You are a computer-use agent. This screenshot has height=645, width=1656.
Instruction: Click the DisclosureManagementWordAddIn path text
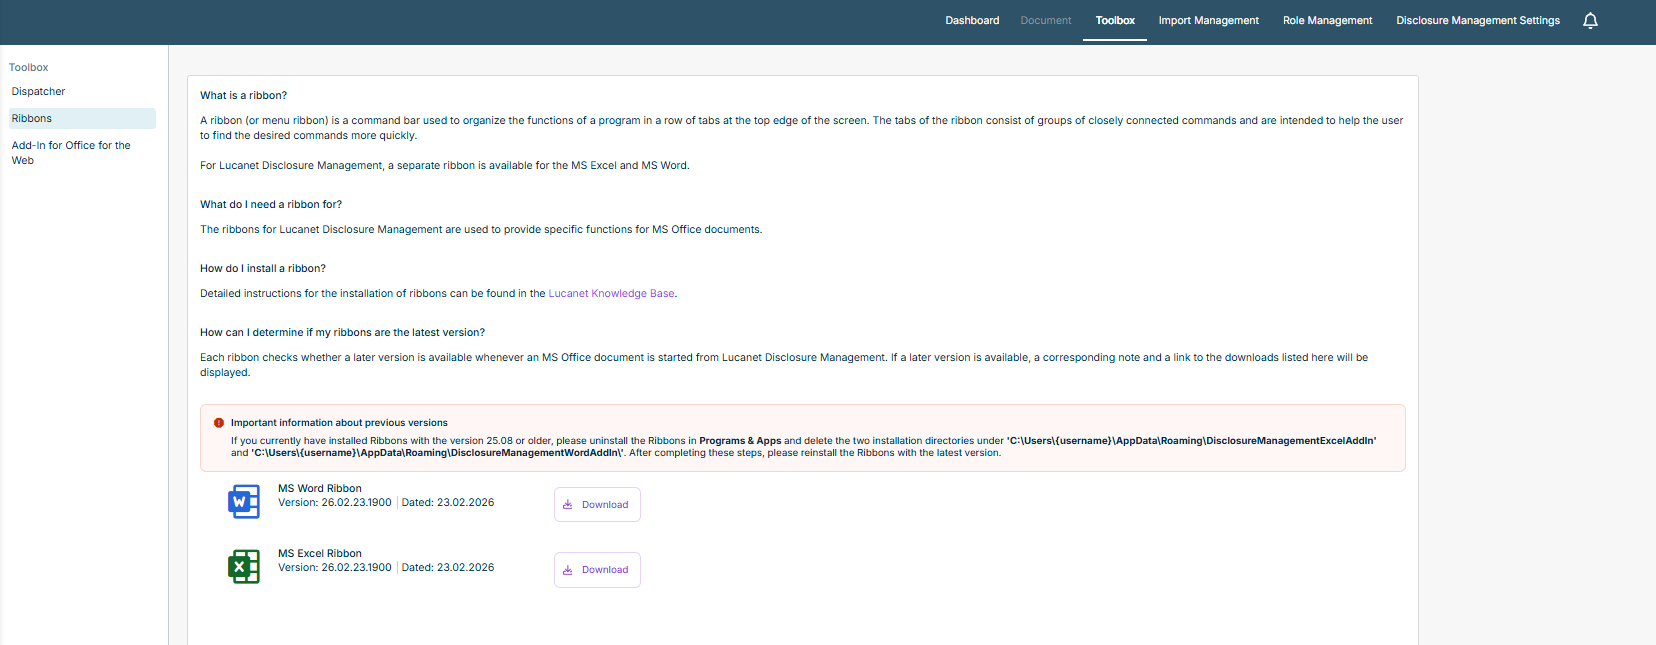point(438,453)
